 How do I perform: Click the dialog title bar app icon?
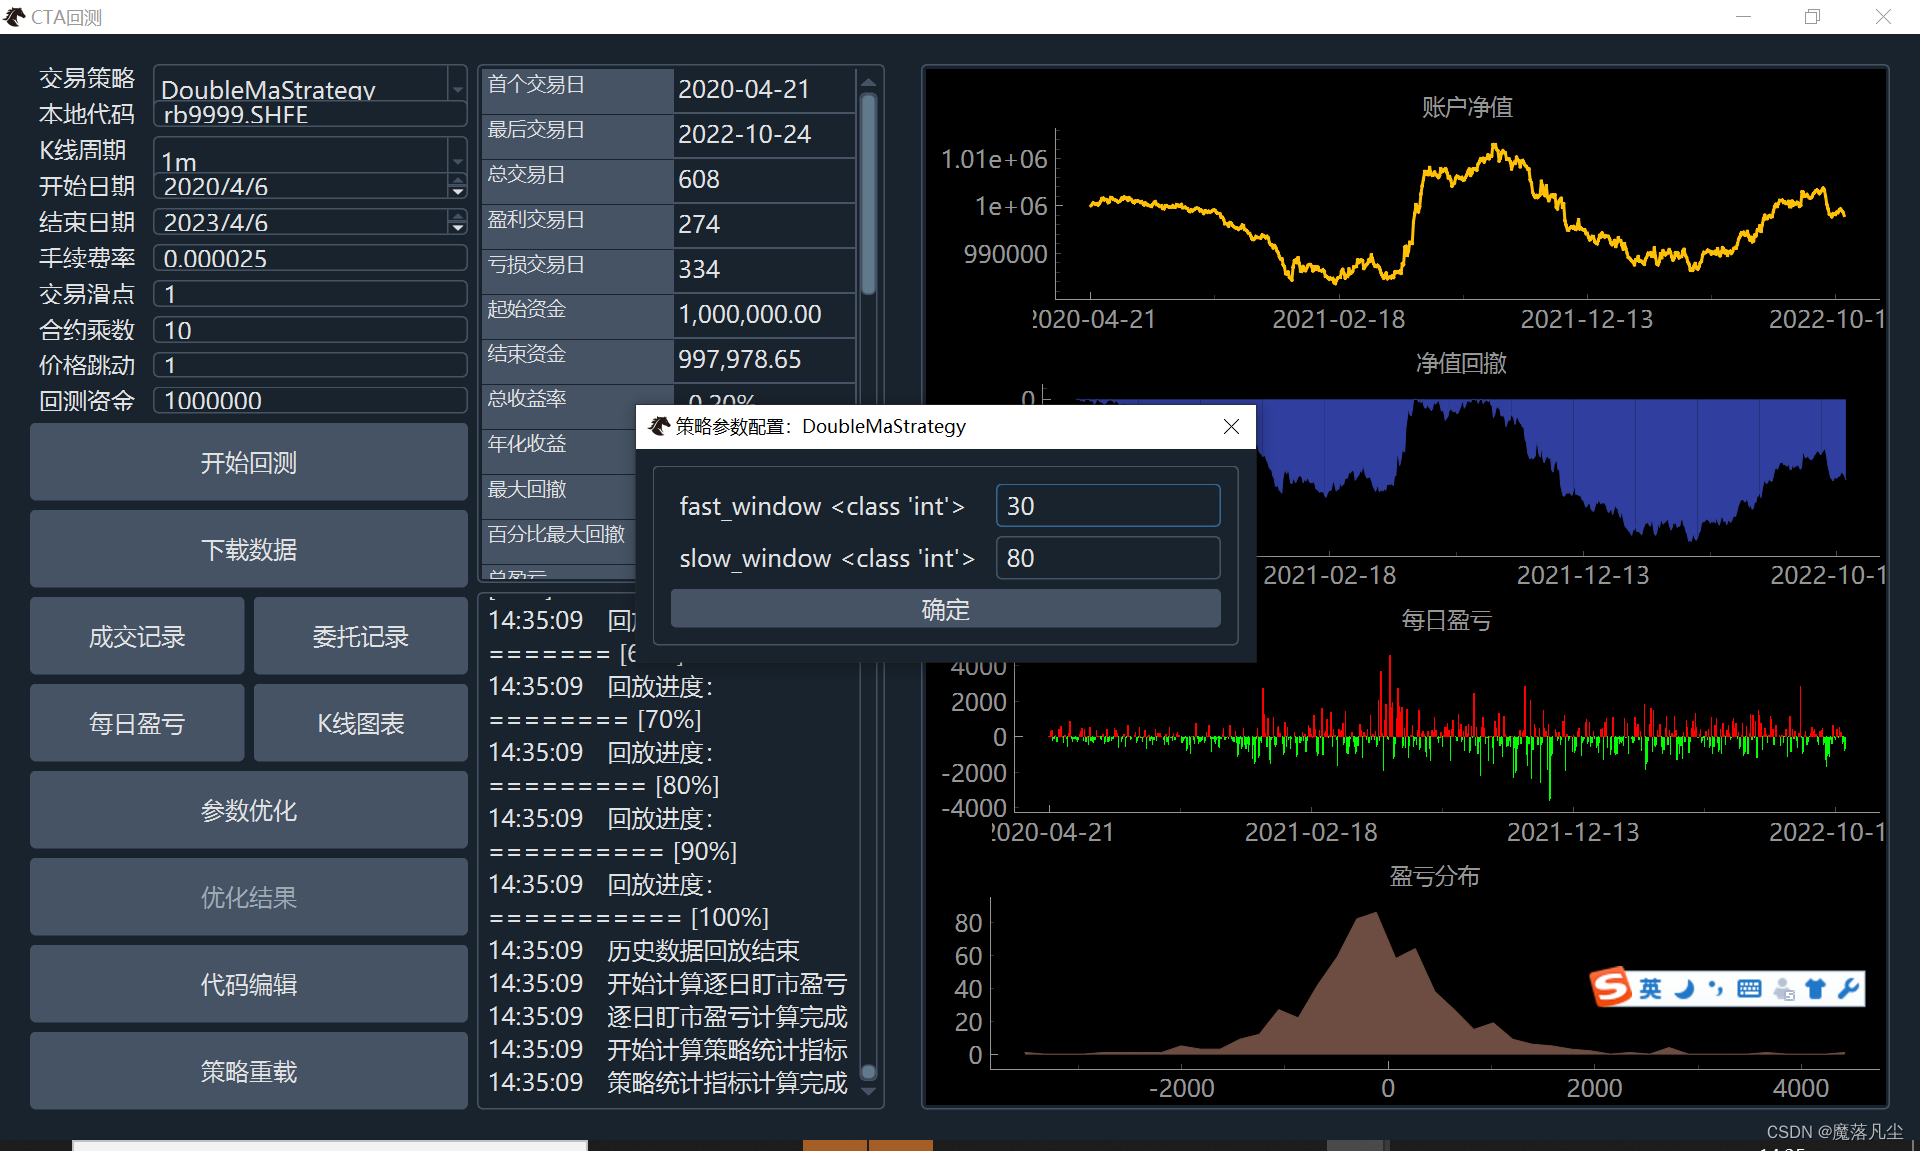coord(659,427)
